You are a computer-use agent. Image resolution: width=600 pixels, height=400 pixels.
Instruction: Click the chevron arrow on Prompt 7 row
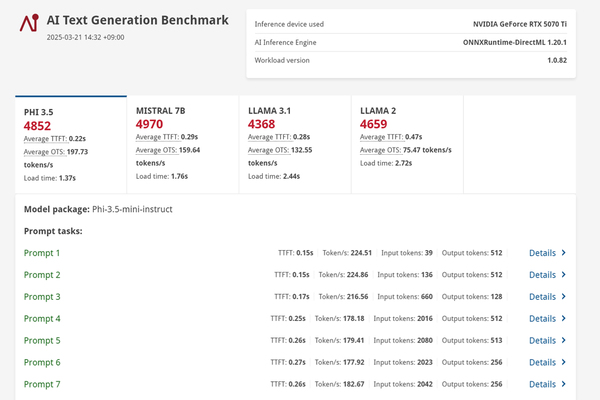[564, 384]
